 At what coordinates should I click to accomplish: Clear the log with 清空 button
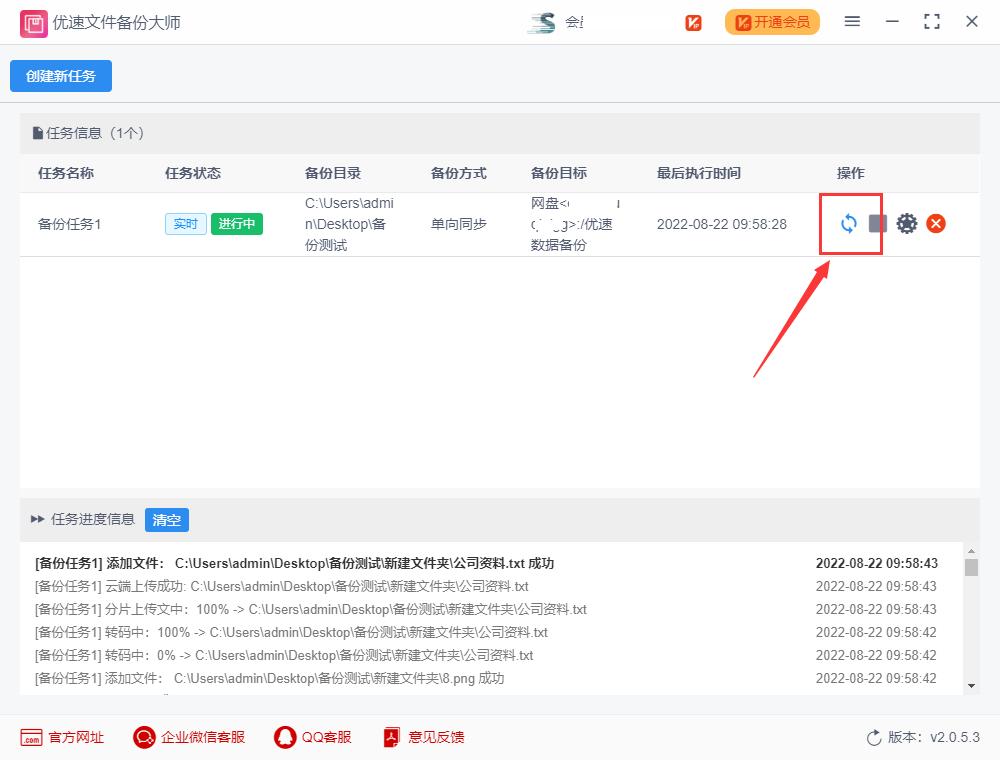pos(166,519)
